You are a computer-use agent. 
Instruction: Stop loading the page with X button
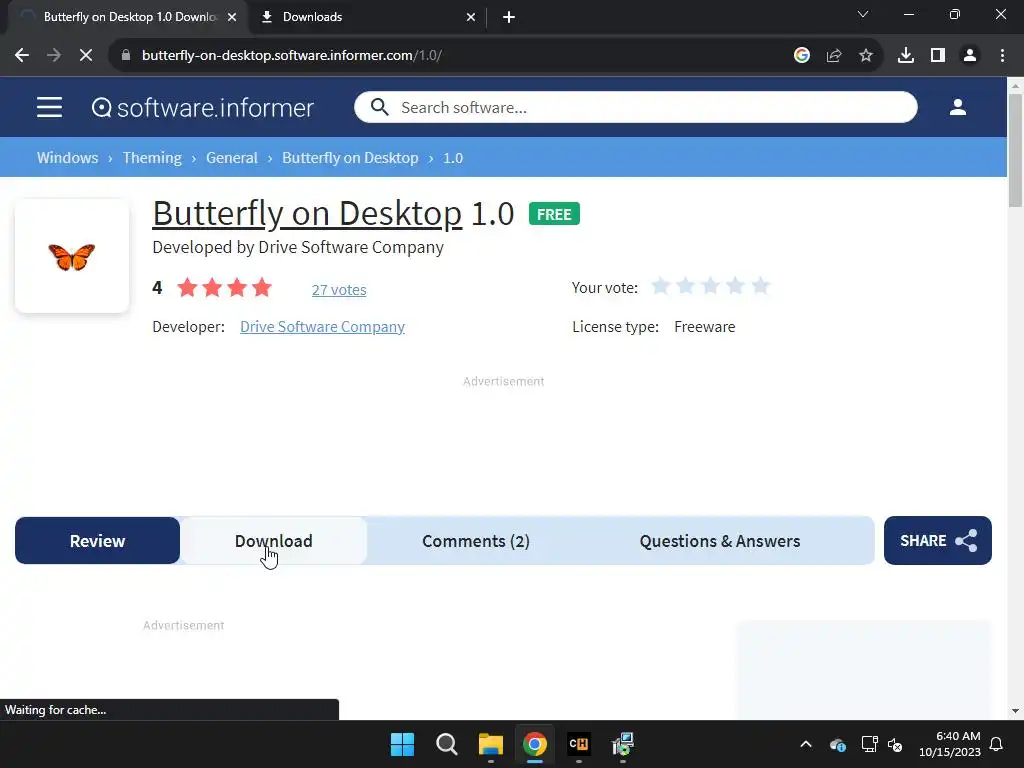click(86, 56)
